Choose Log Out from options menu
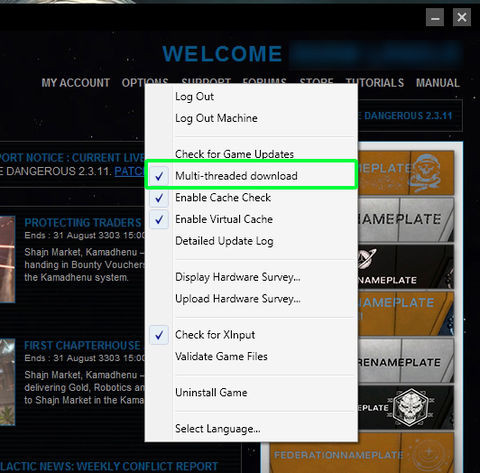The width and height of the screenshot is (480, 473). [251, 97]
